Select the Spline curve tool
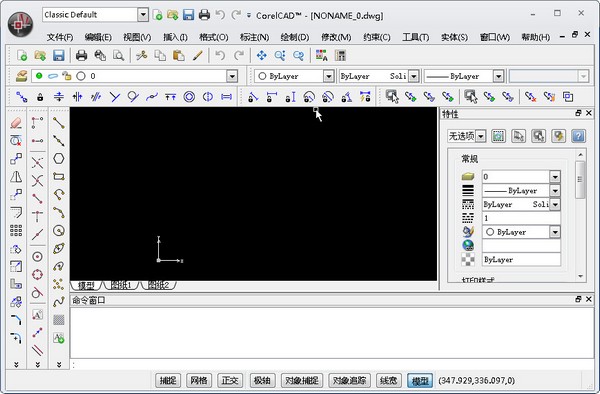Screen dimensions: 600x394 (59, 302)
